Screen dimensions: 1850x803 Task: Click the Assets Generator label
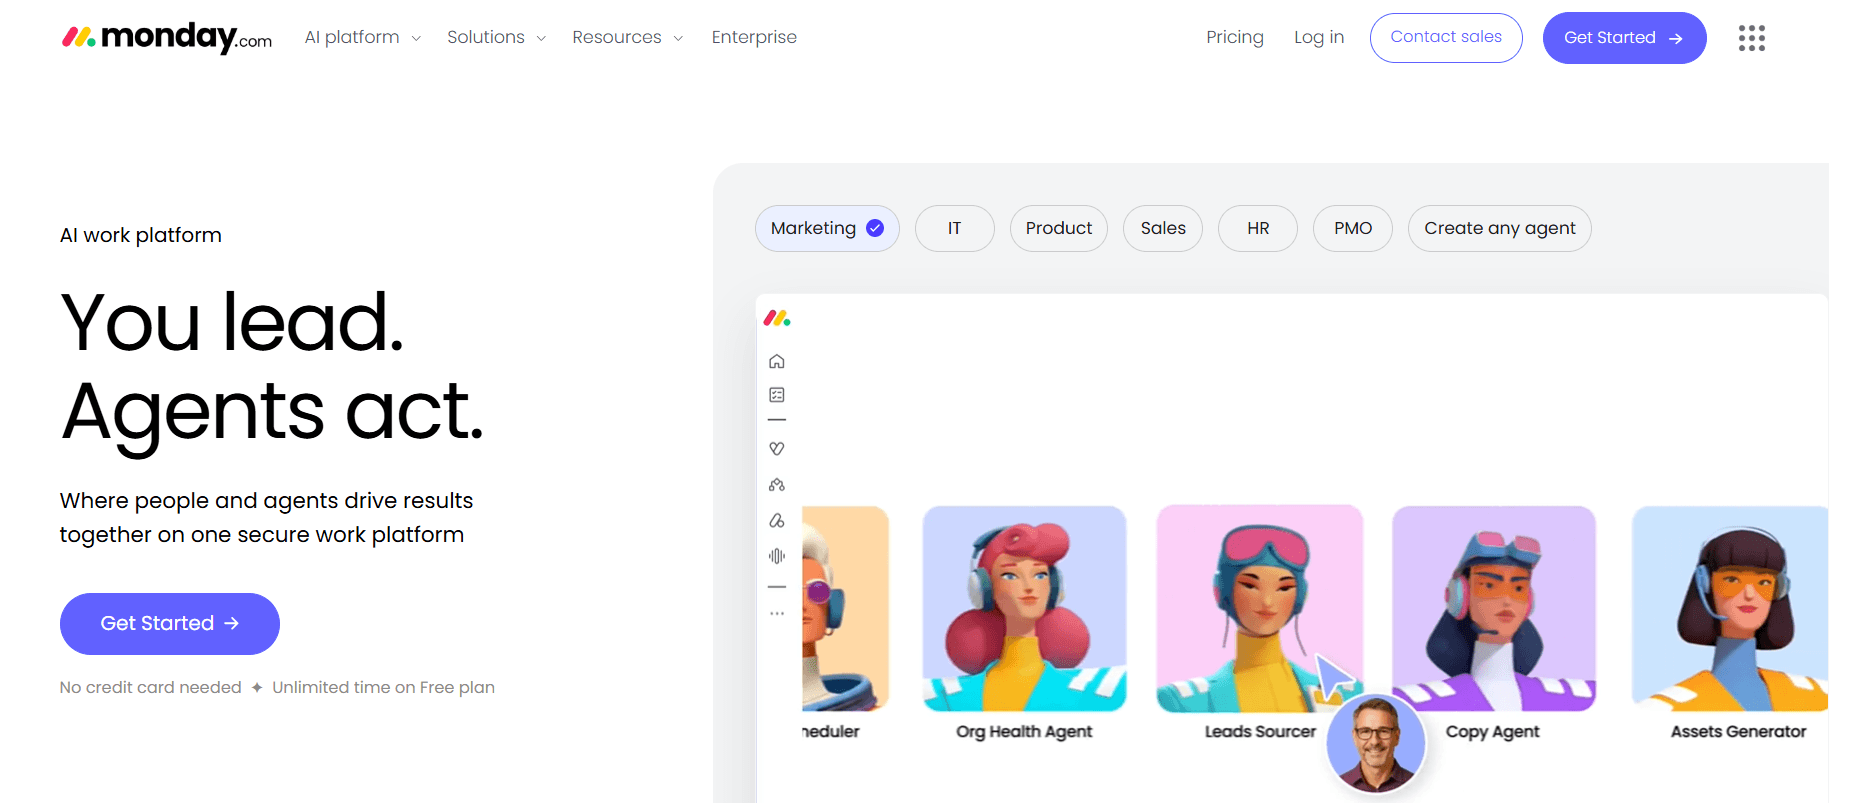tap(1739, 732)
